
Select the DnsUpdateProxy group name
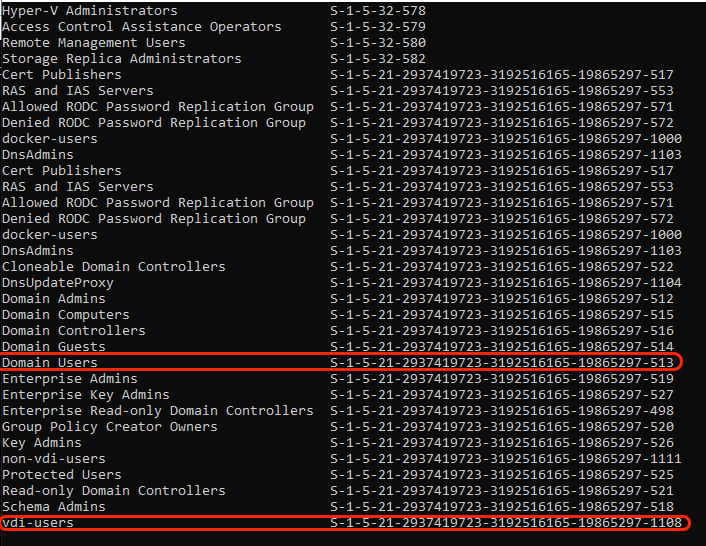[57, 283]
